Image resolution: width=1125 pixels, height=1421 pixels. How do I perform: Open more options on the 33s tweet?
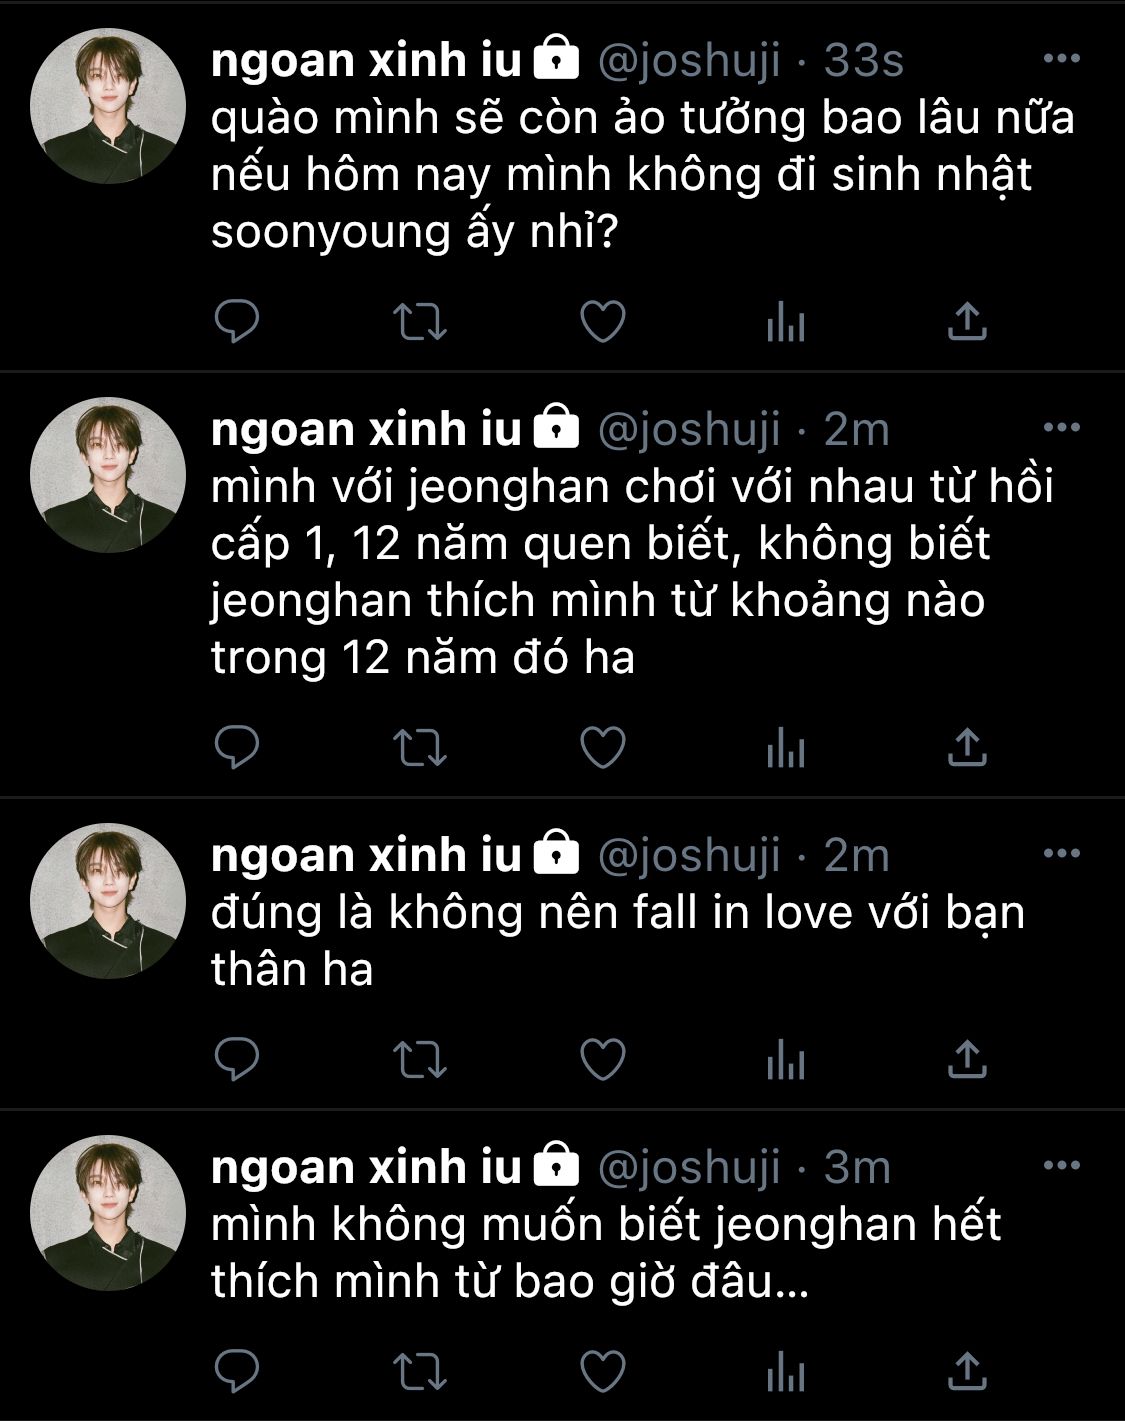[1061, 59]
